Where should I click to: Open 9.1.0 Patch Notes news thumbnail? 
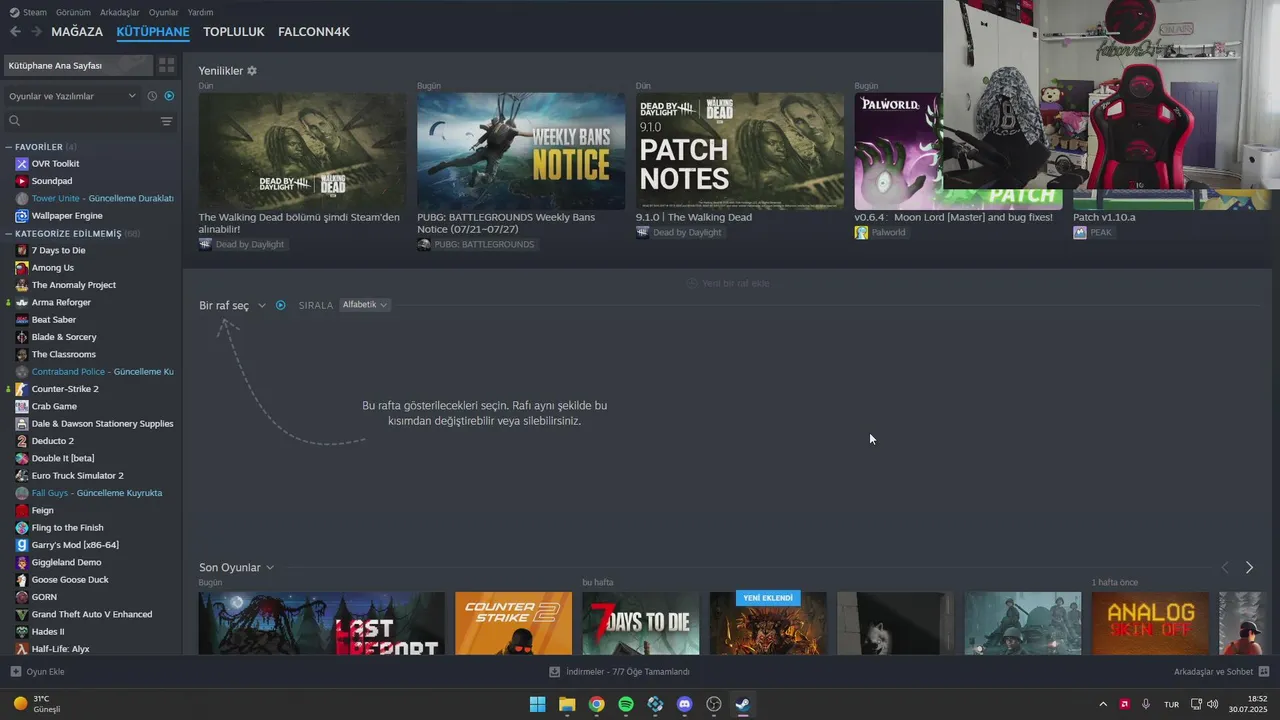740,151
